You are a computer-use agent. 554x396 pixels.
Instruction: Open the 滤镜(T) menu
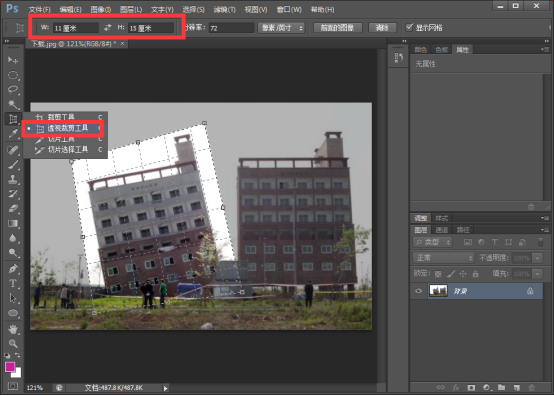pyautogui.click(x=225, y=10)
